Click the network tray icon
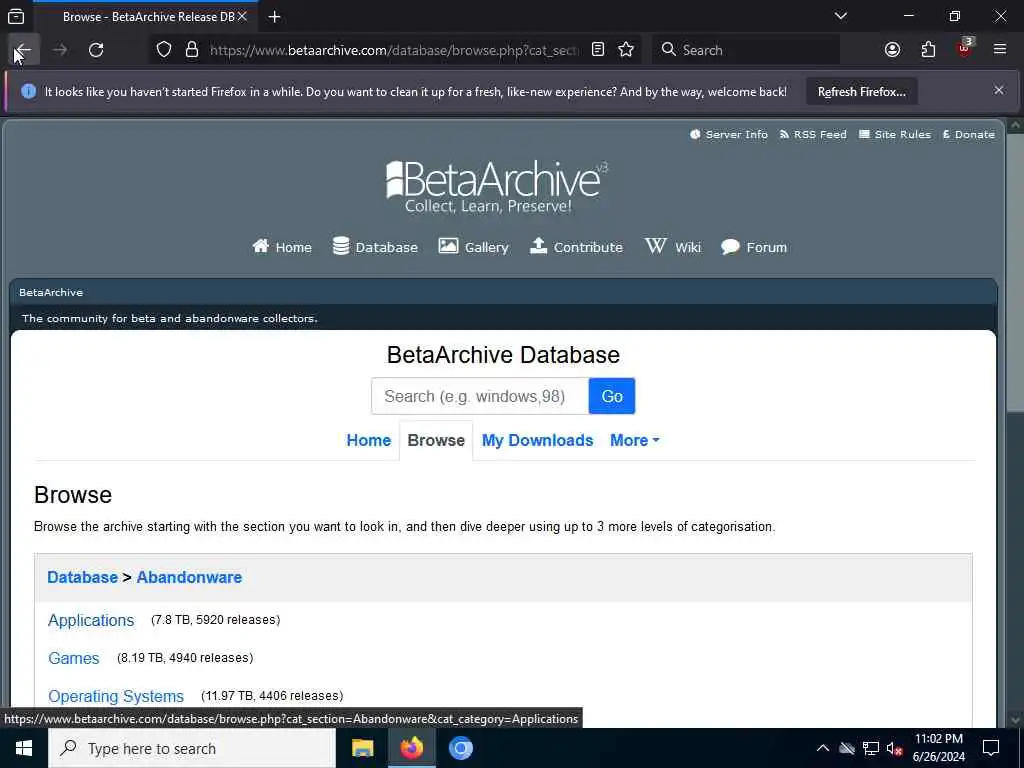Viewport: 1024px width, 768px height. click(871, 748)
